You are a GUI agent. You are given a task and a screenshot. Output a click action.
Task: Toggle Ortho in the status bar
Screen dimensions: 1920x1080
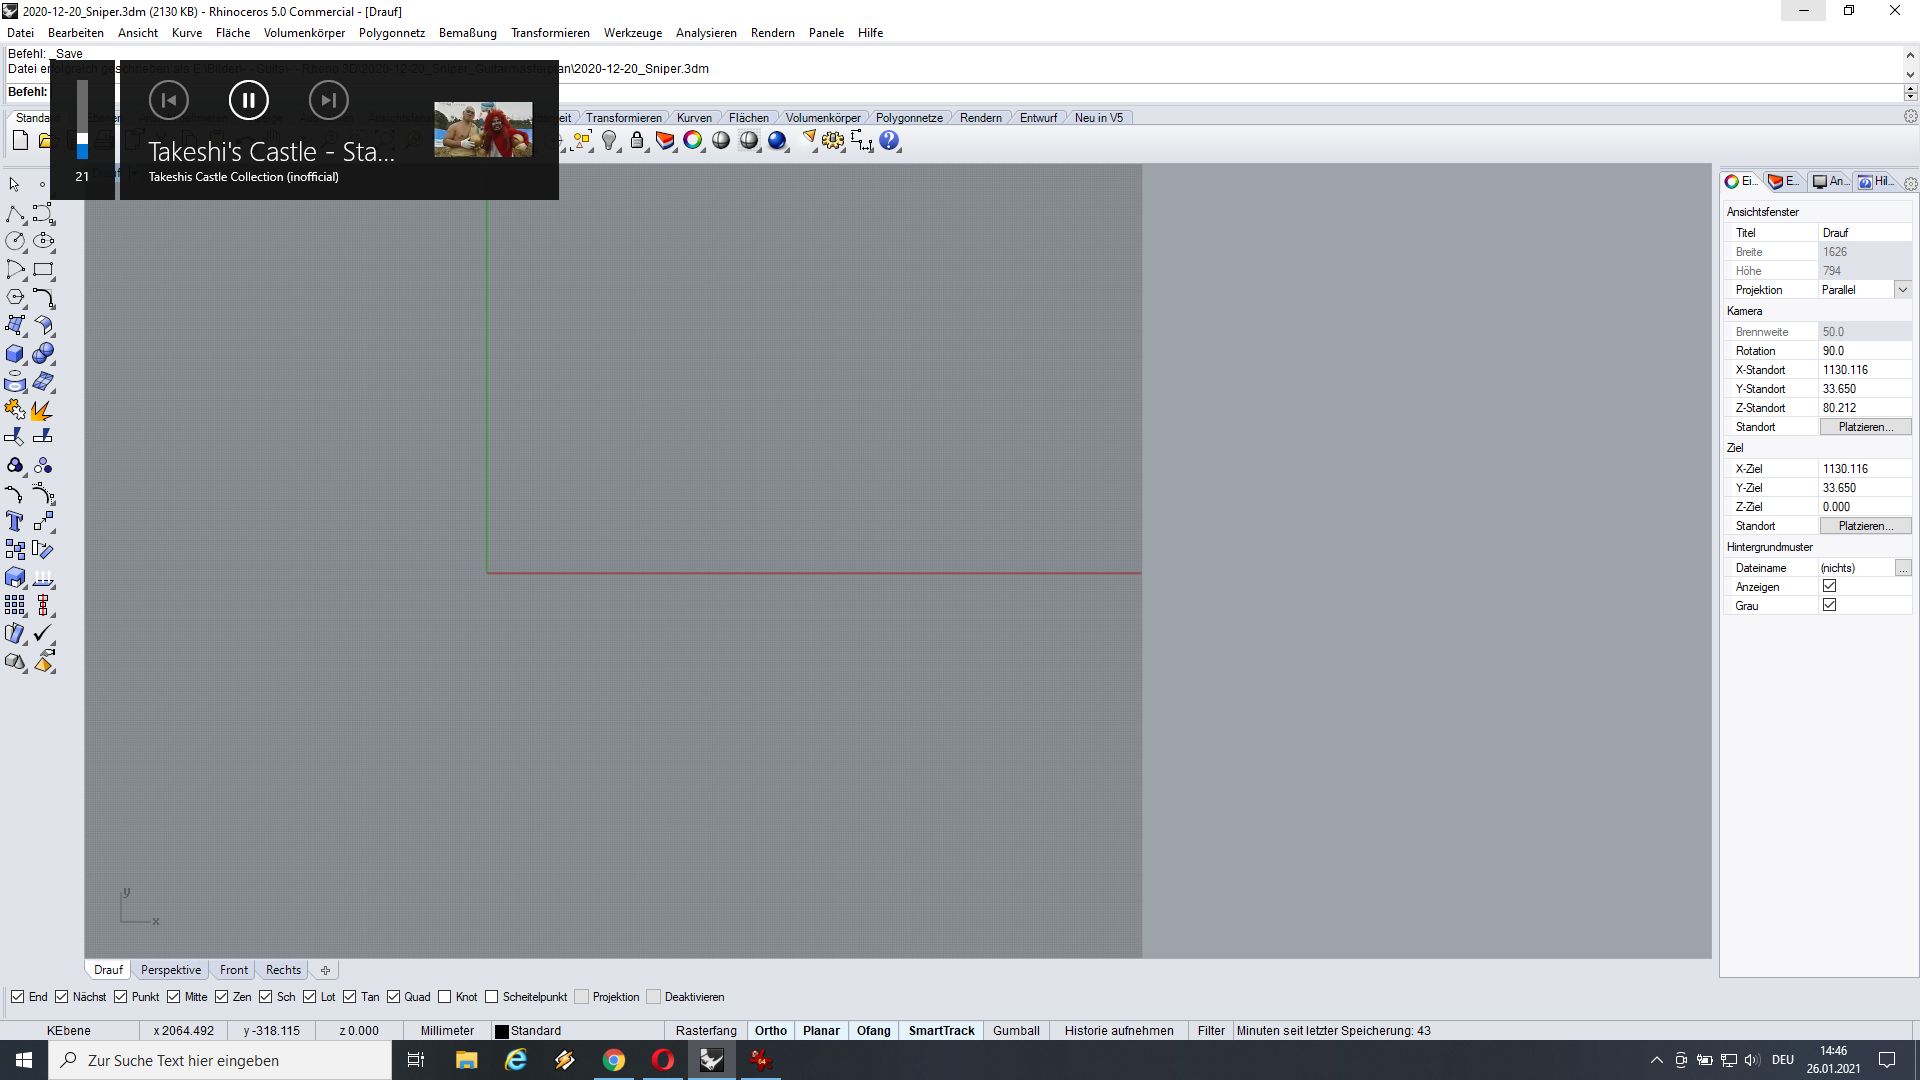point(770,1031)
